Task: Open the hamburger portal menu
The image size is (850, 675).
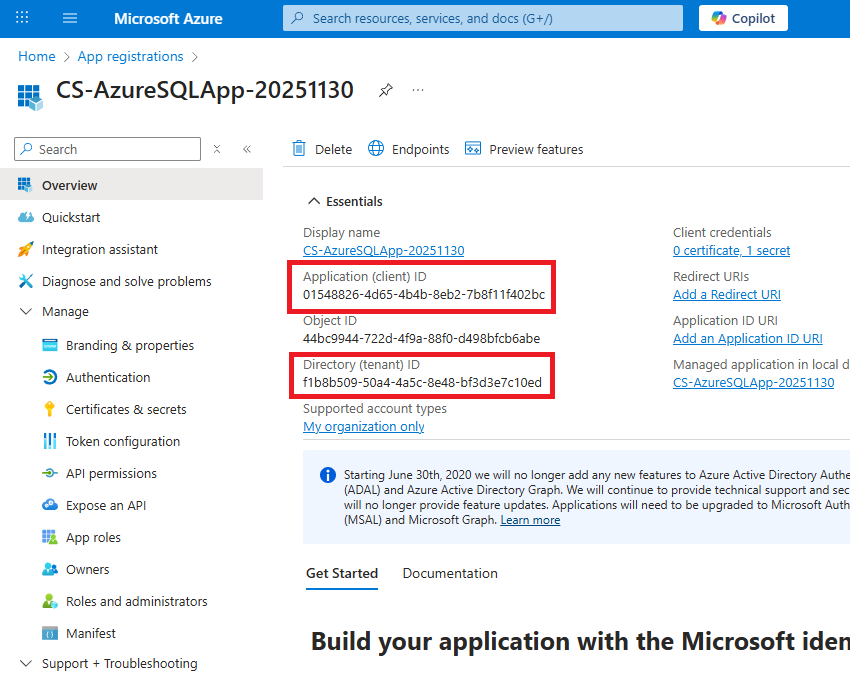Action: [x=69, y=18]
